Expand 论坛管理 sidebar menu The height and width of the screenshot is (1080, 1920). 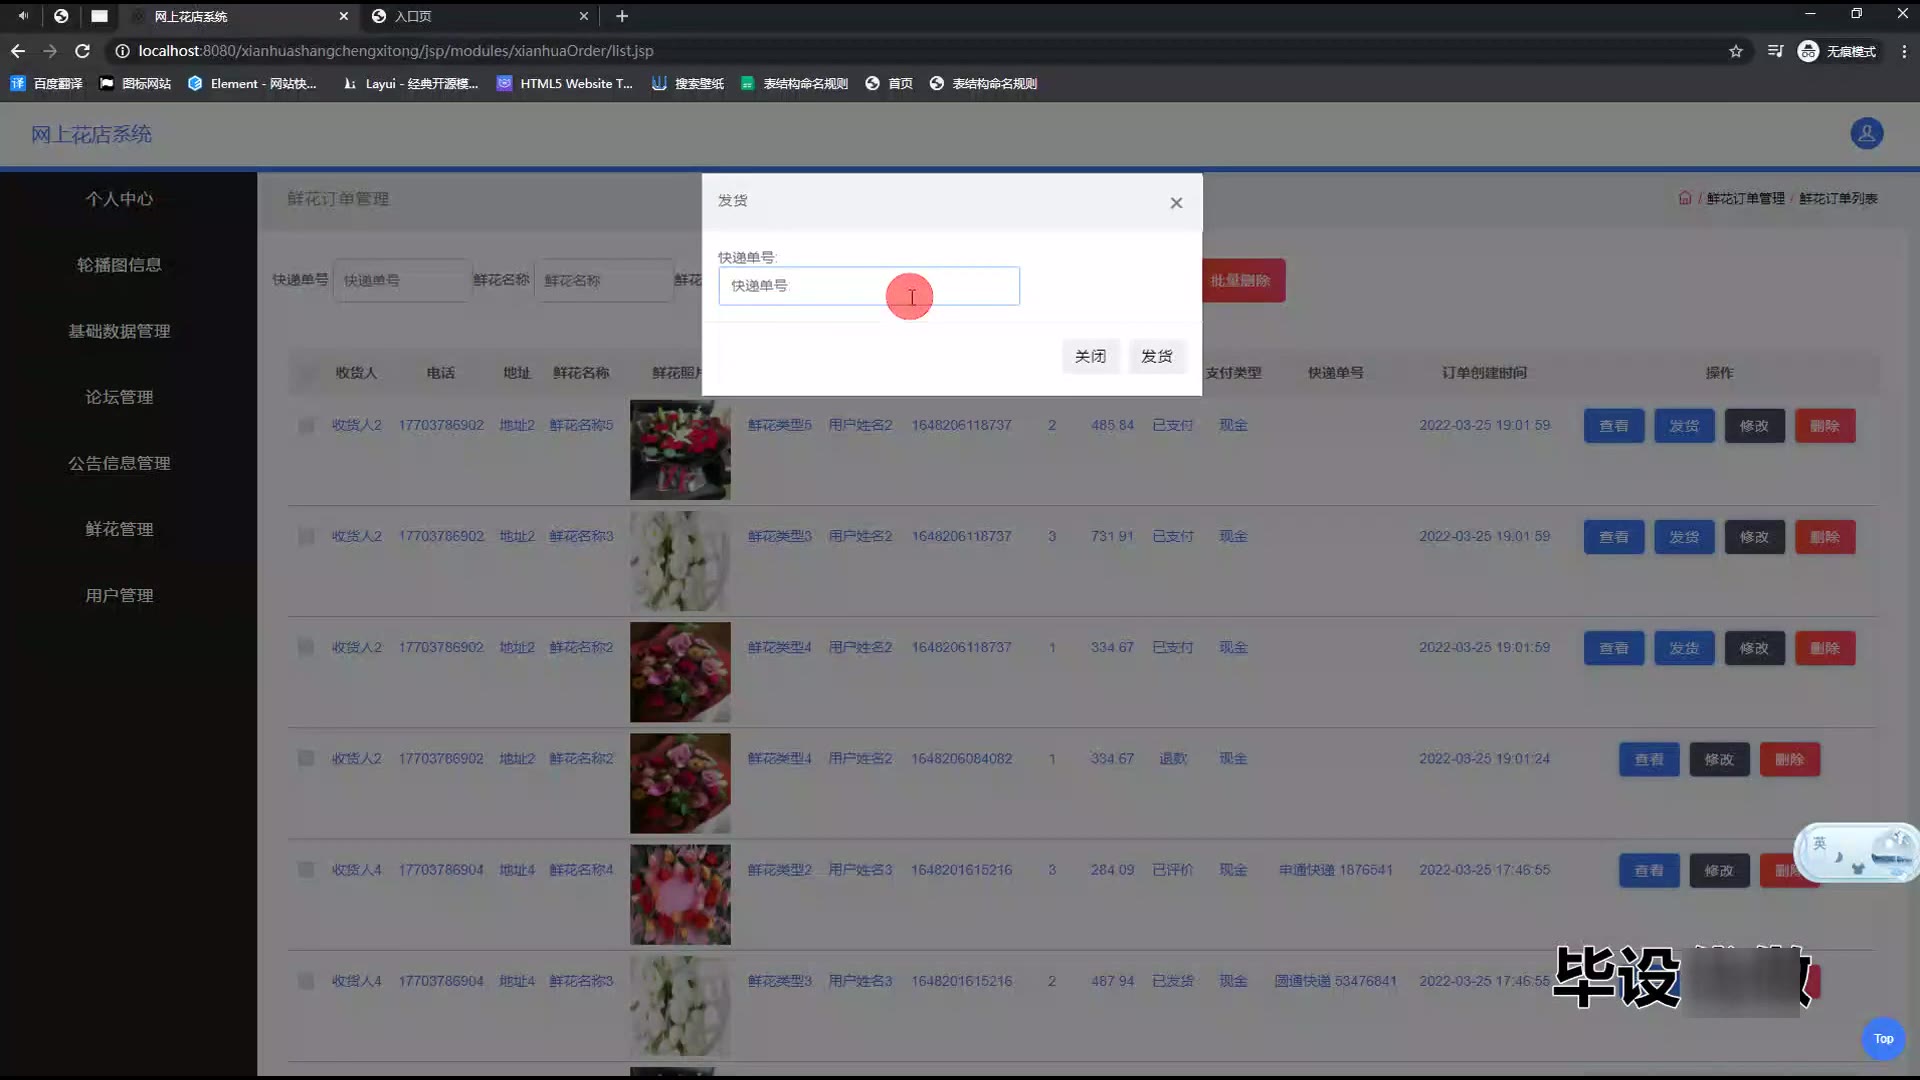pyautogui.click(x=119, y=397)
